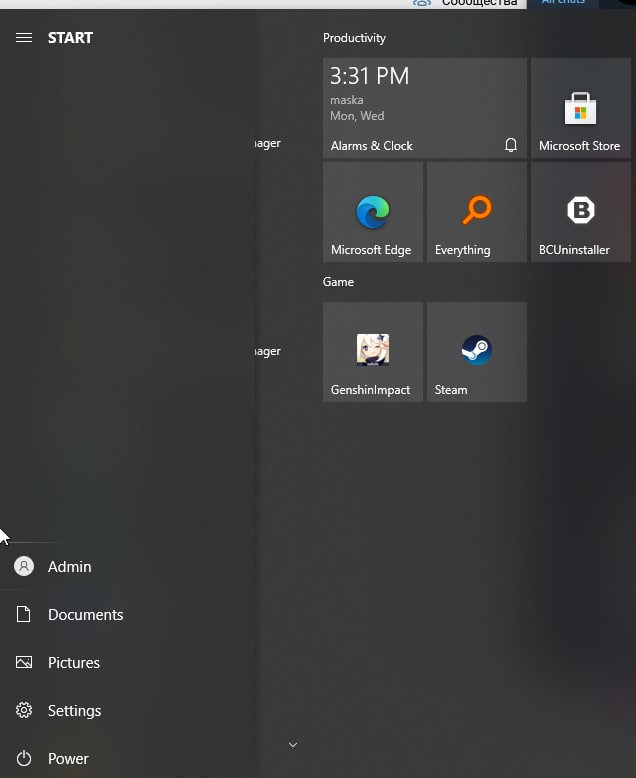Collapse the START hamburger menu
The image size is (636, 778).
[x=24, y=38]
